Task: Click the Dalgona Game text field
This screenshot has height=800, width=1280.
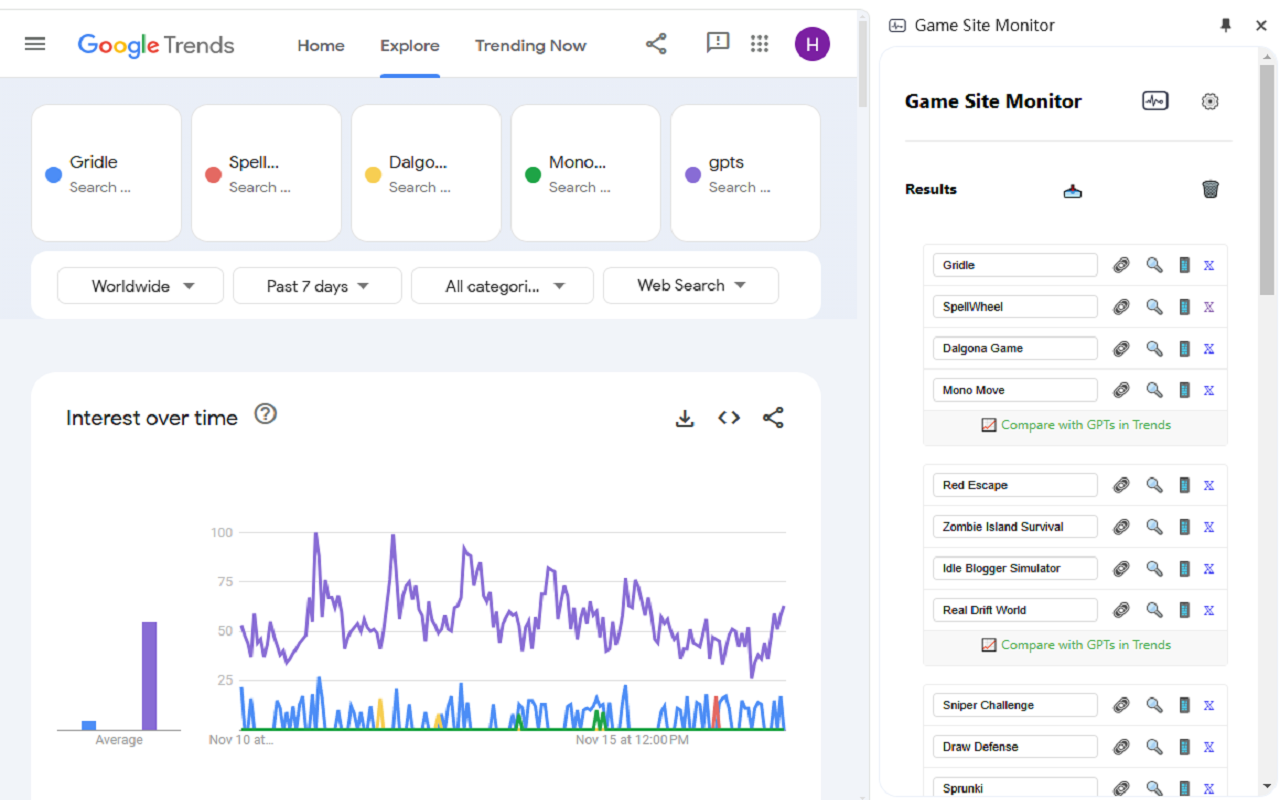Action: (1015, 349)
